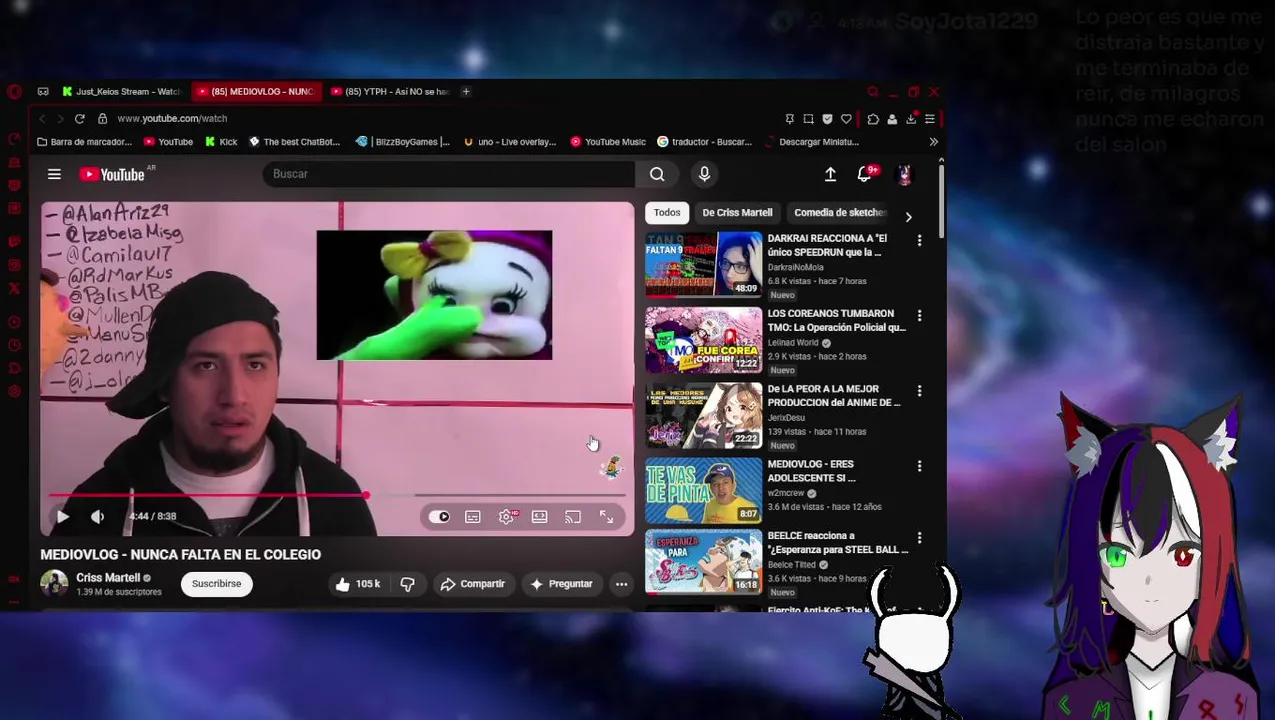Image resolution: width=1275 pixels, height=720 pixels.
Task: Open the browser's tab search icon
Action: 873,91
